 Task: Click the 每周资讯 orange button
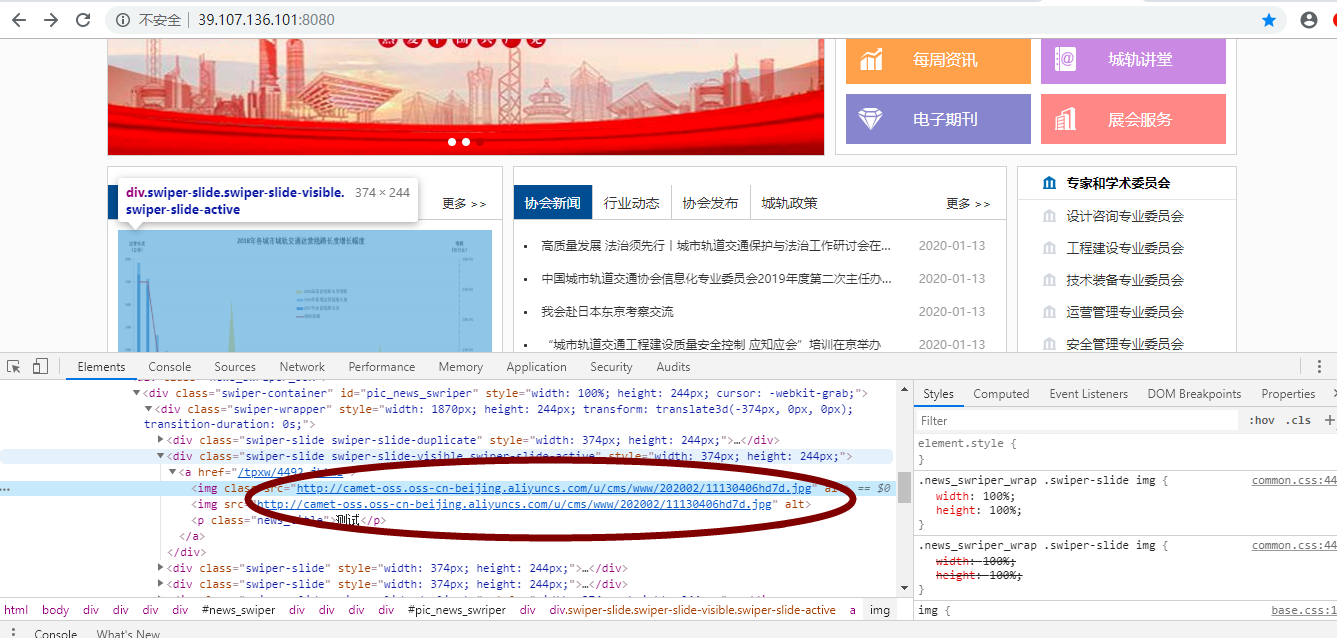(x=937, y=60)
